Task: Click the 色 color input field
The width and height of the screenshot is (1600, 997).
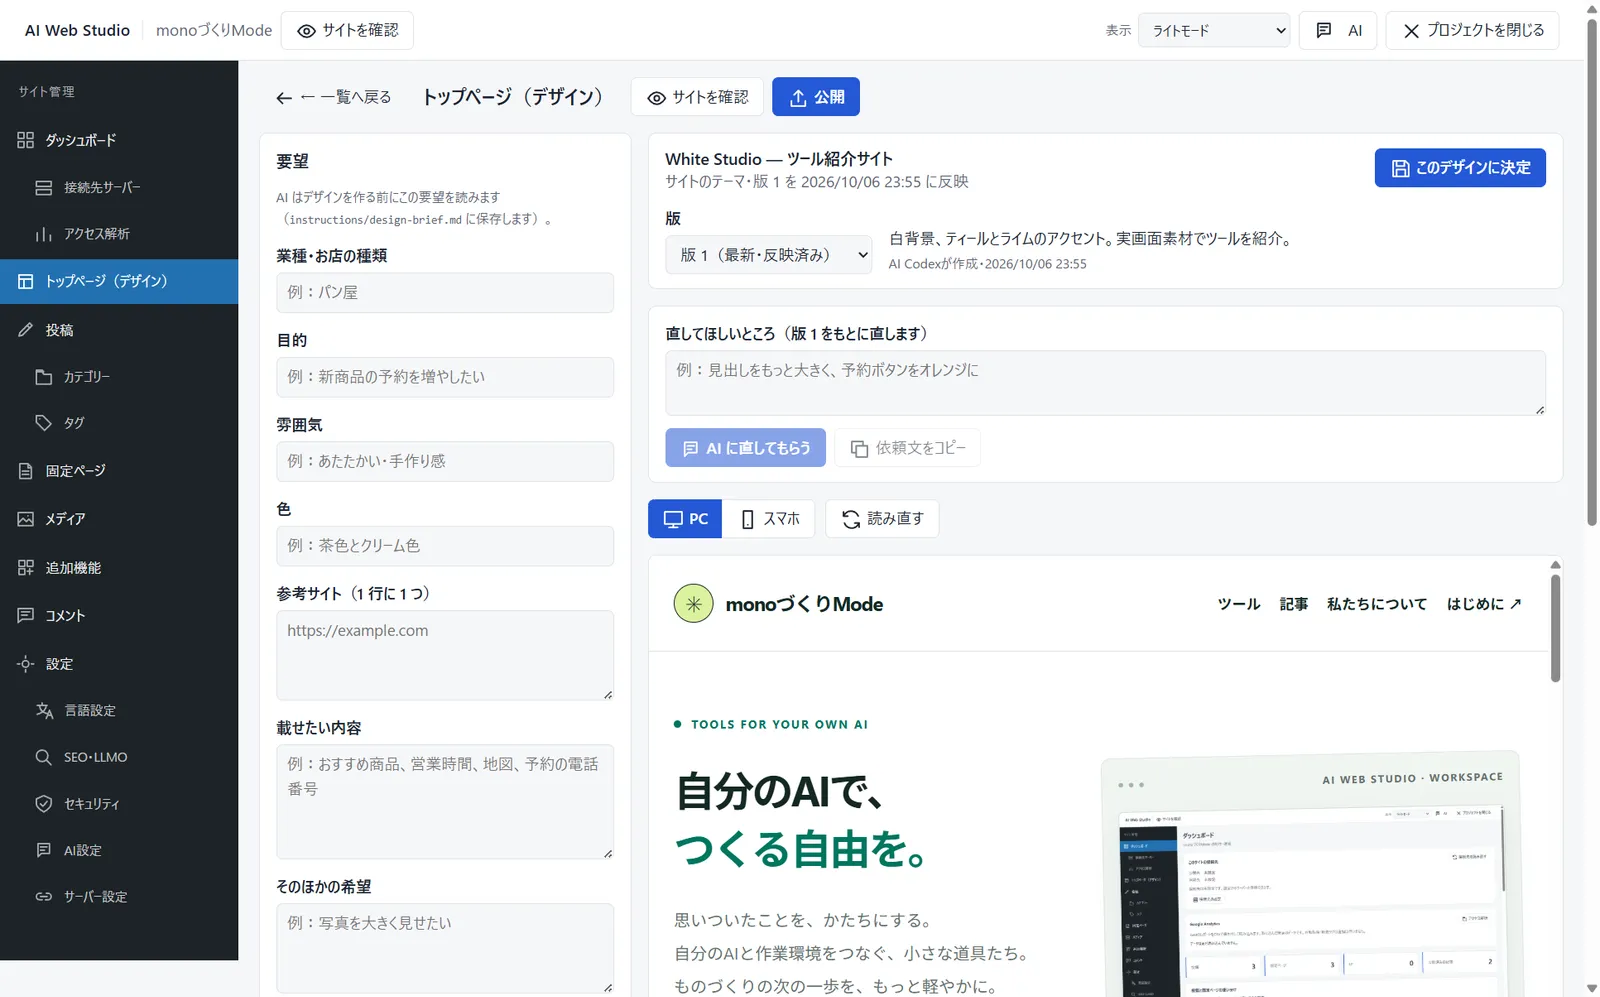Action: pos(445,546)
